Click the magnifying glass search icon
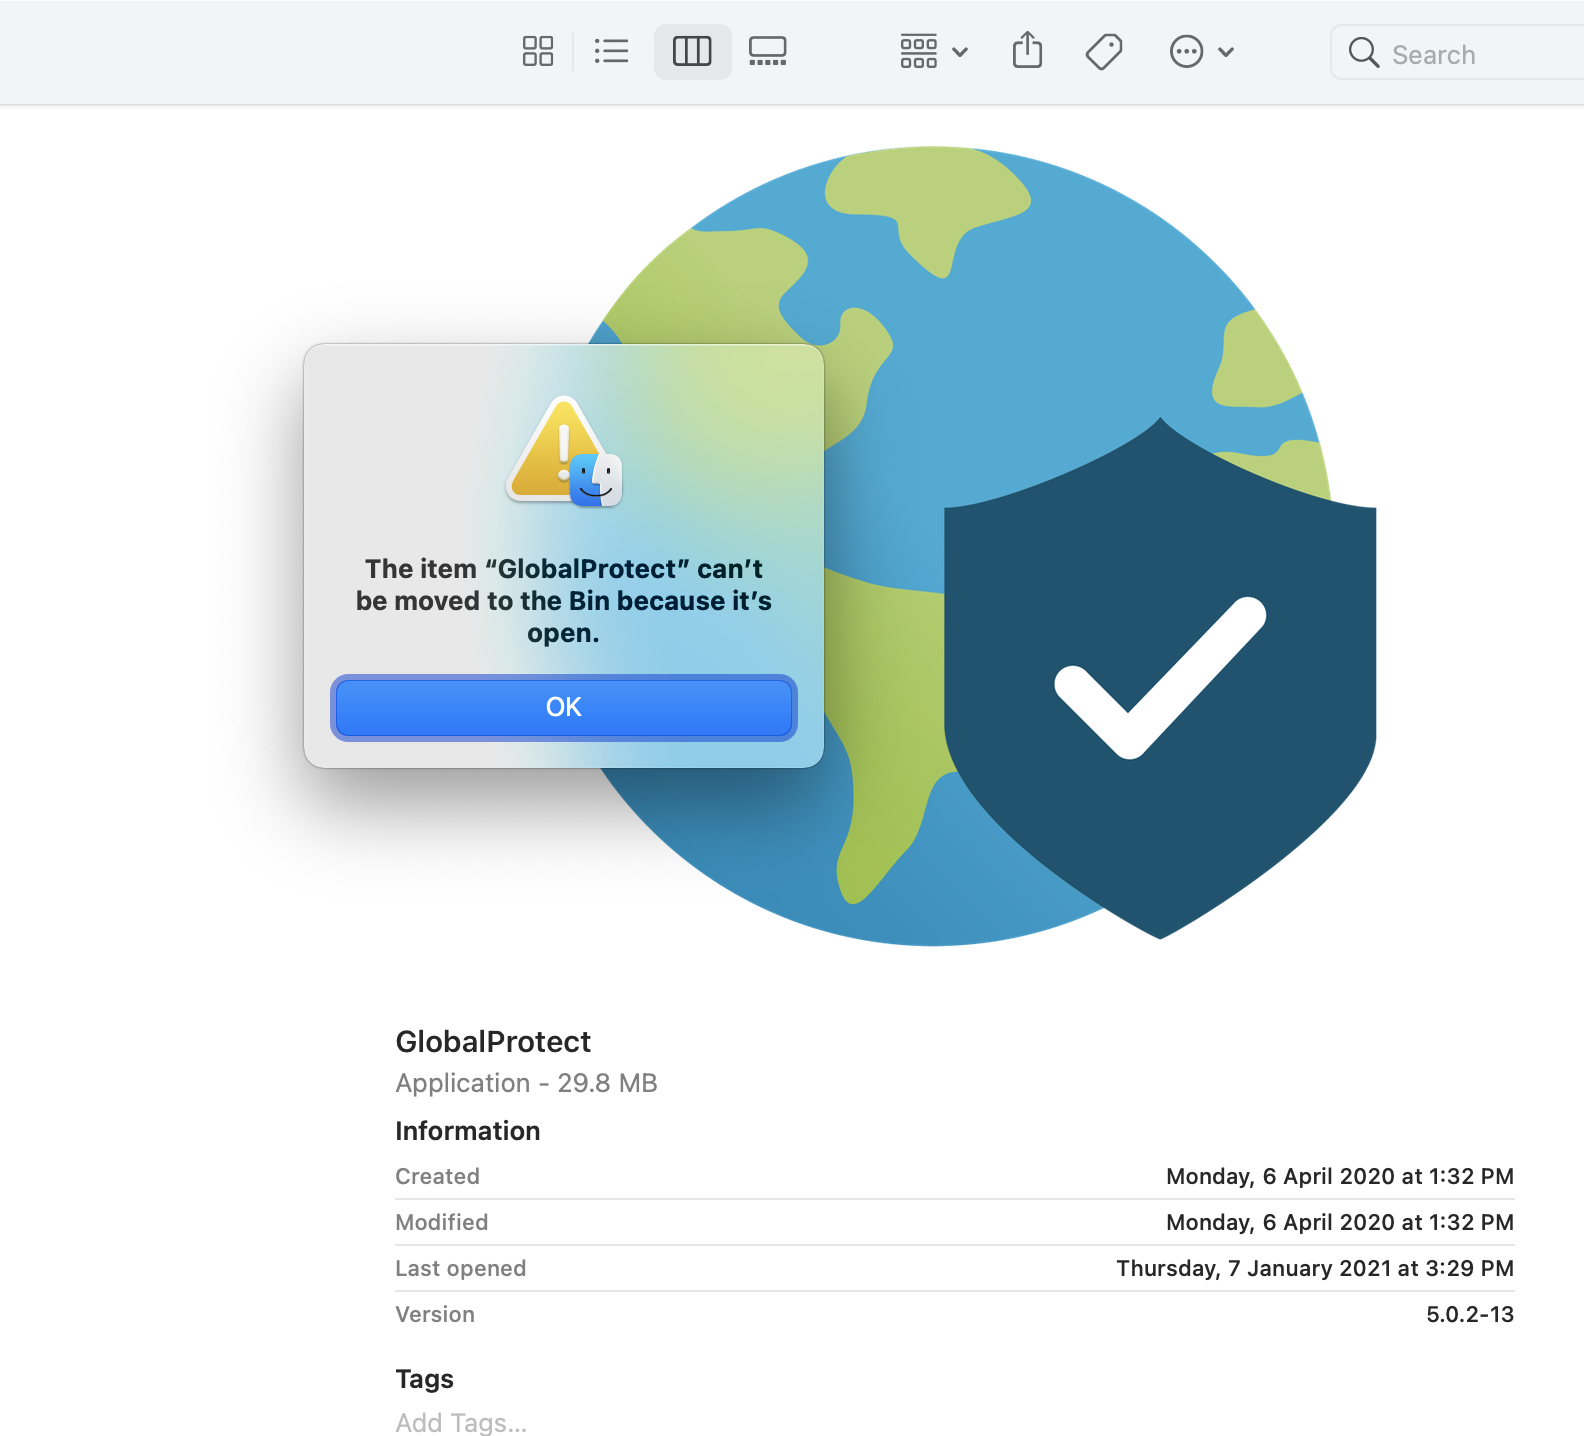The width and height of the screenshot is (1584, 1436). click(x=1363, y=52)
